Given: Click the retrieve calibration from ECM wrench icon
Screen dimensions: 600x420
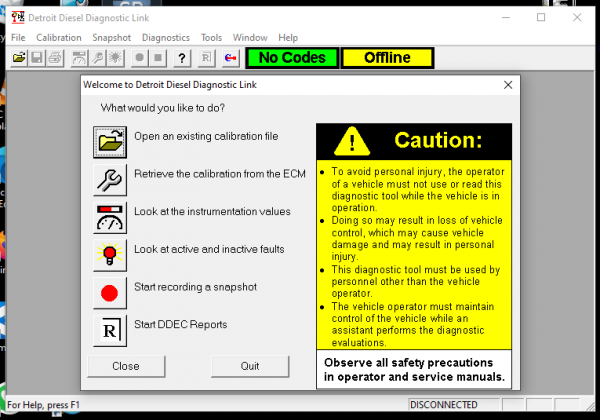Looking at the screenshot, I should pyautogui.click(x=110, y=180).
